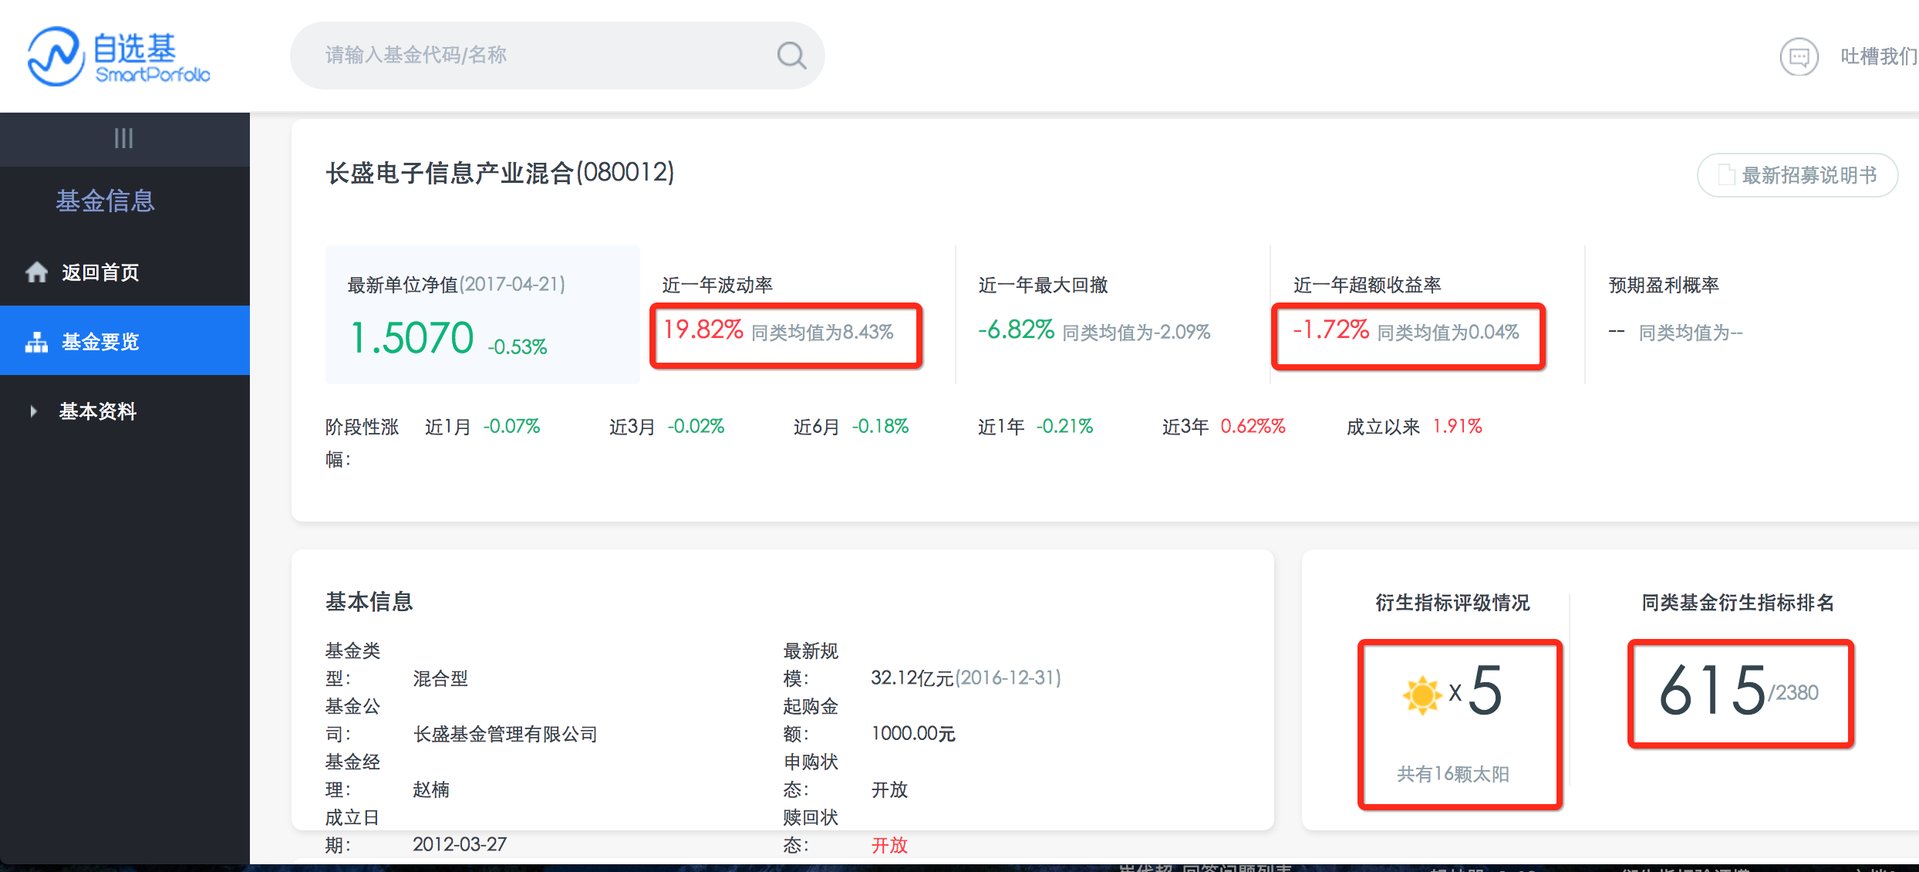The image size is (1919, 872).
Task: Focus the fund code/name search field
Action: [x=557, y=56]
